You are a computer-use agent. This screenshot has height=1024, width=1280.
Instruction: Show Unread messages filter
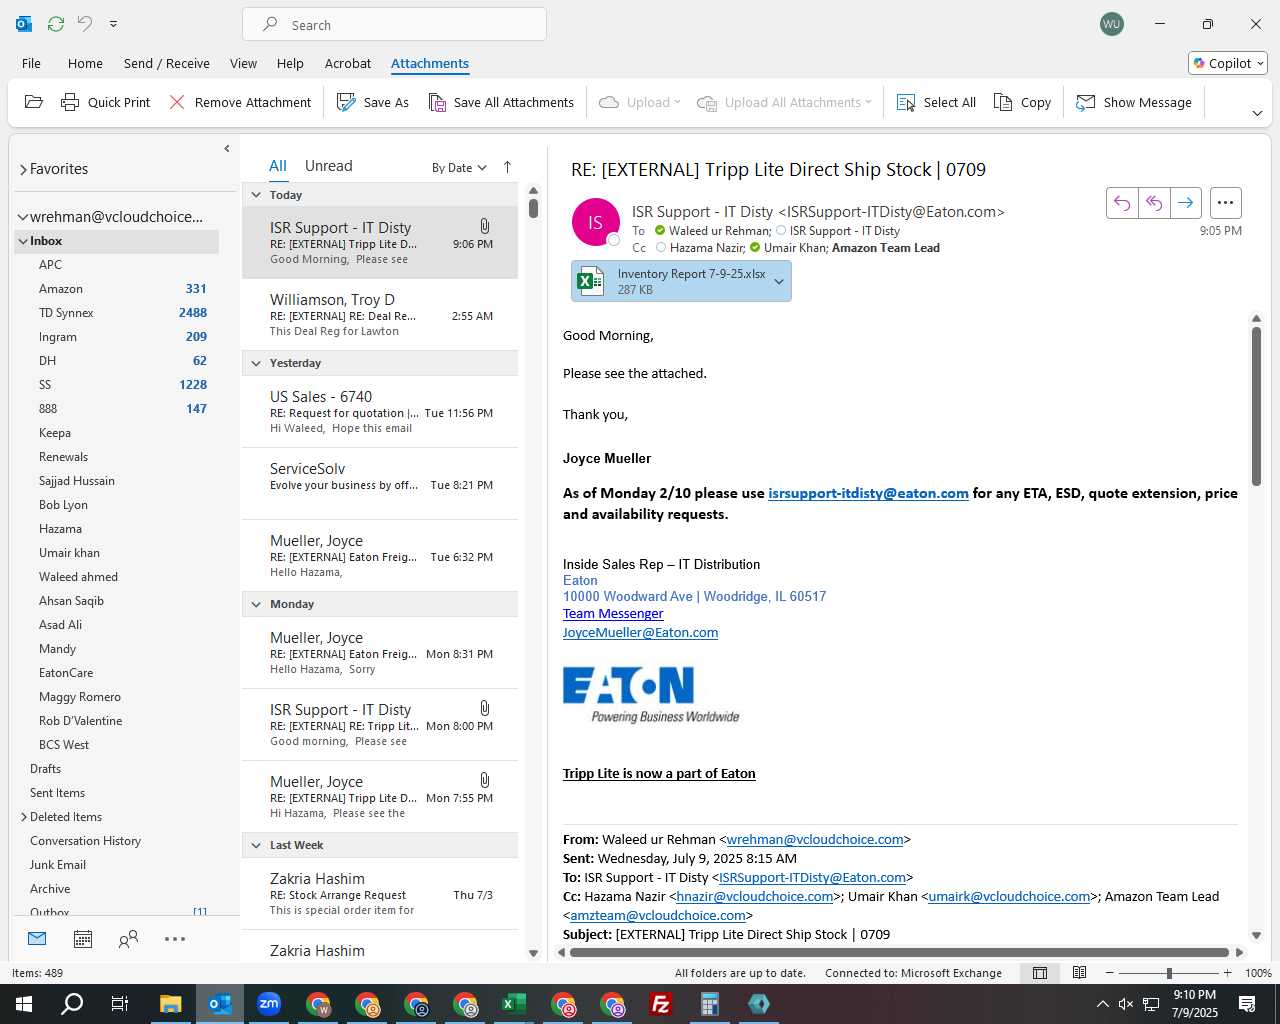(328, 166)
